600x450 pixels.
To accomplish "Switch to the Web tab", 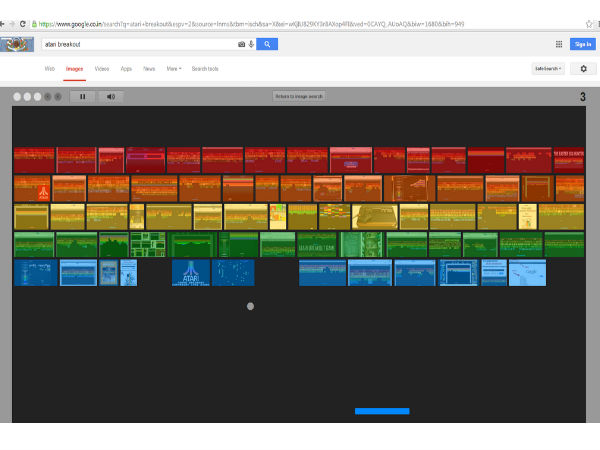I will coord(50,69).
